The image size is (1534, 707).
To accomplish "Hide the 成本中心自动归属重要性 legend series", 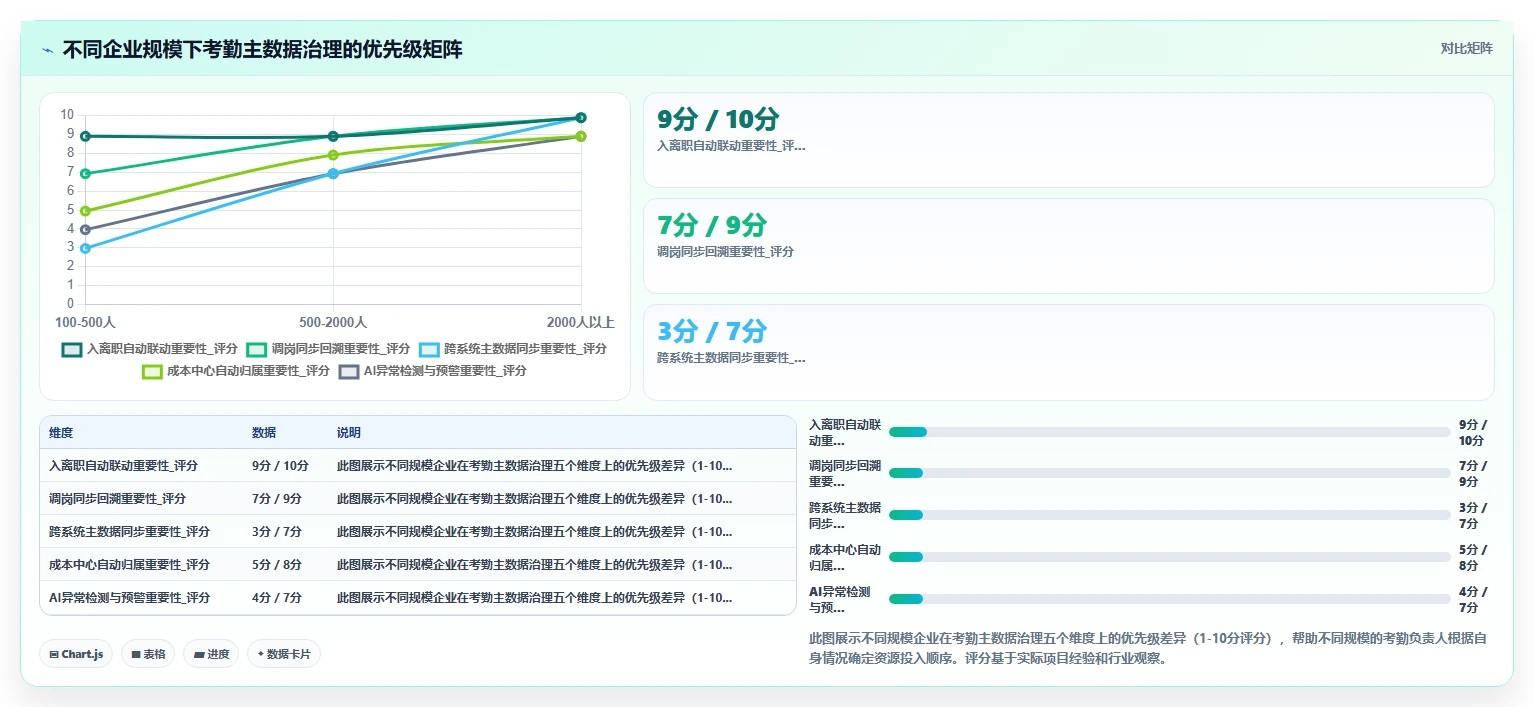I will [236, 371].
